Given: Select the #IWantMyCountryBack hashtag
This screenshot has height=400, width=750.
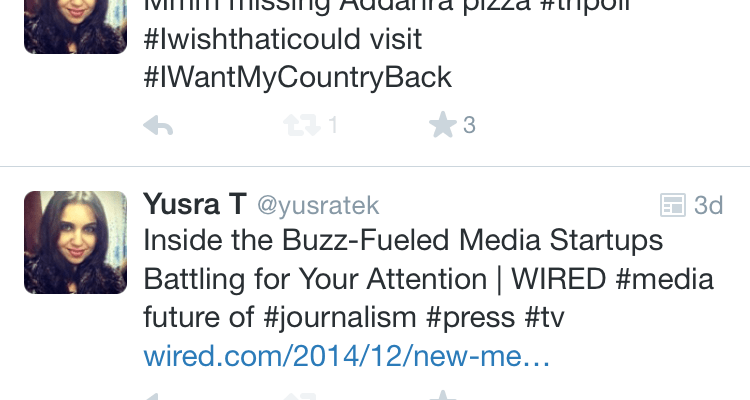Looking at the screenshot, I should click(x=299, y=77).
